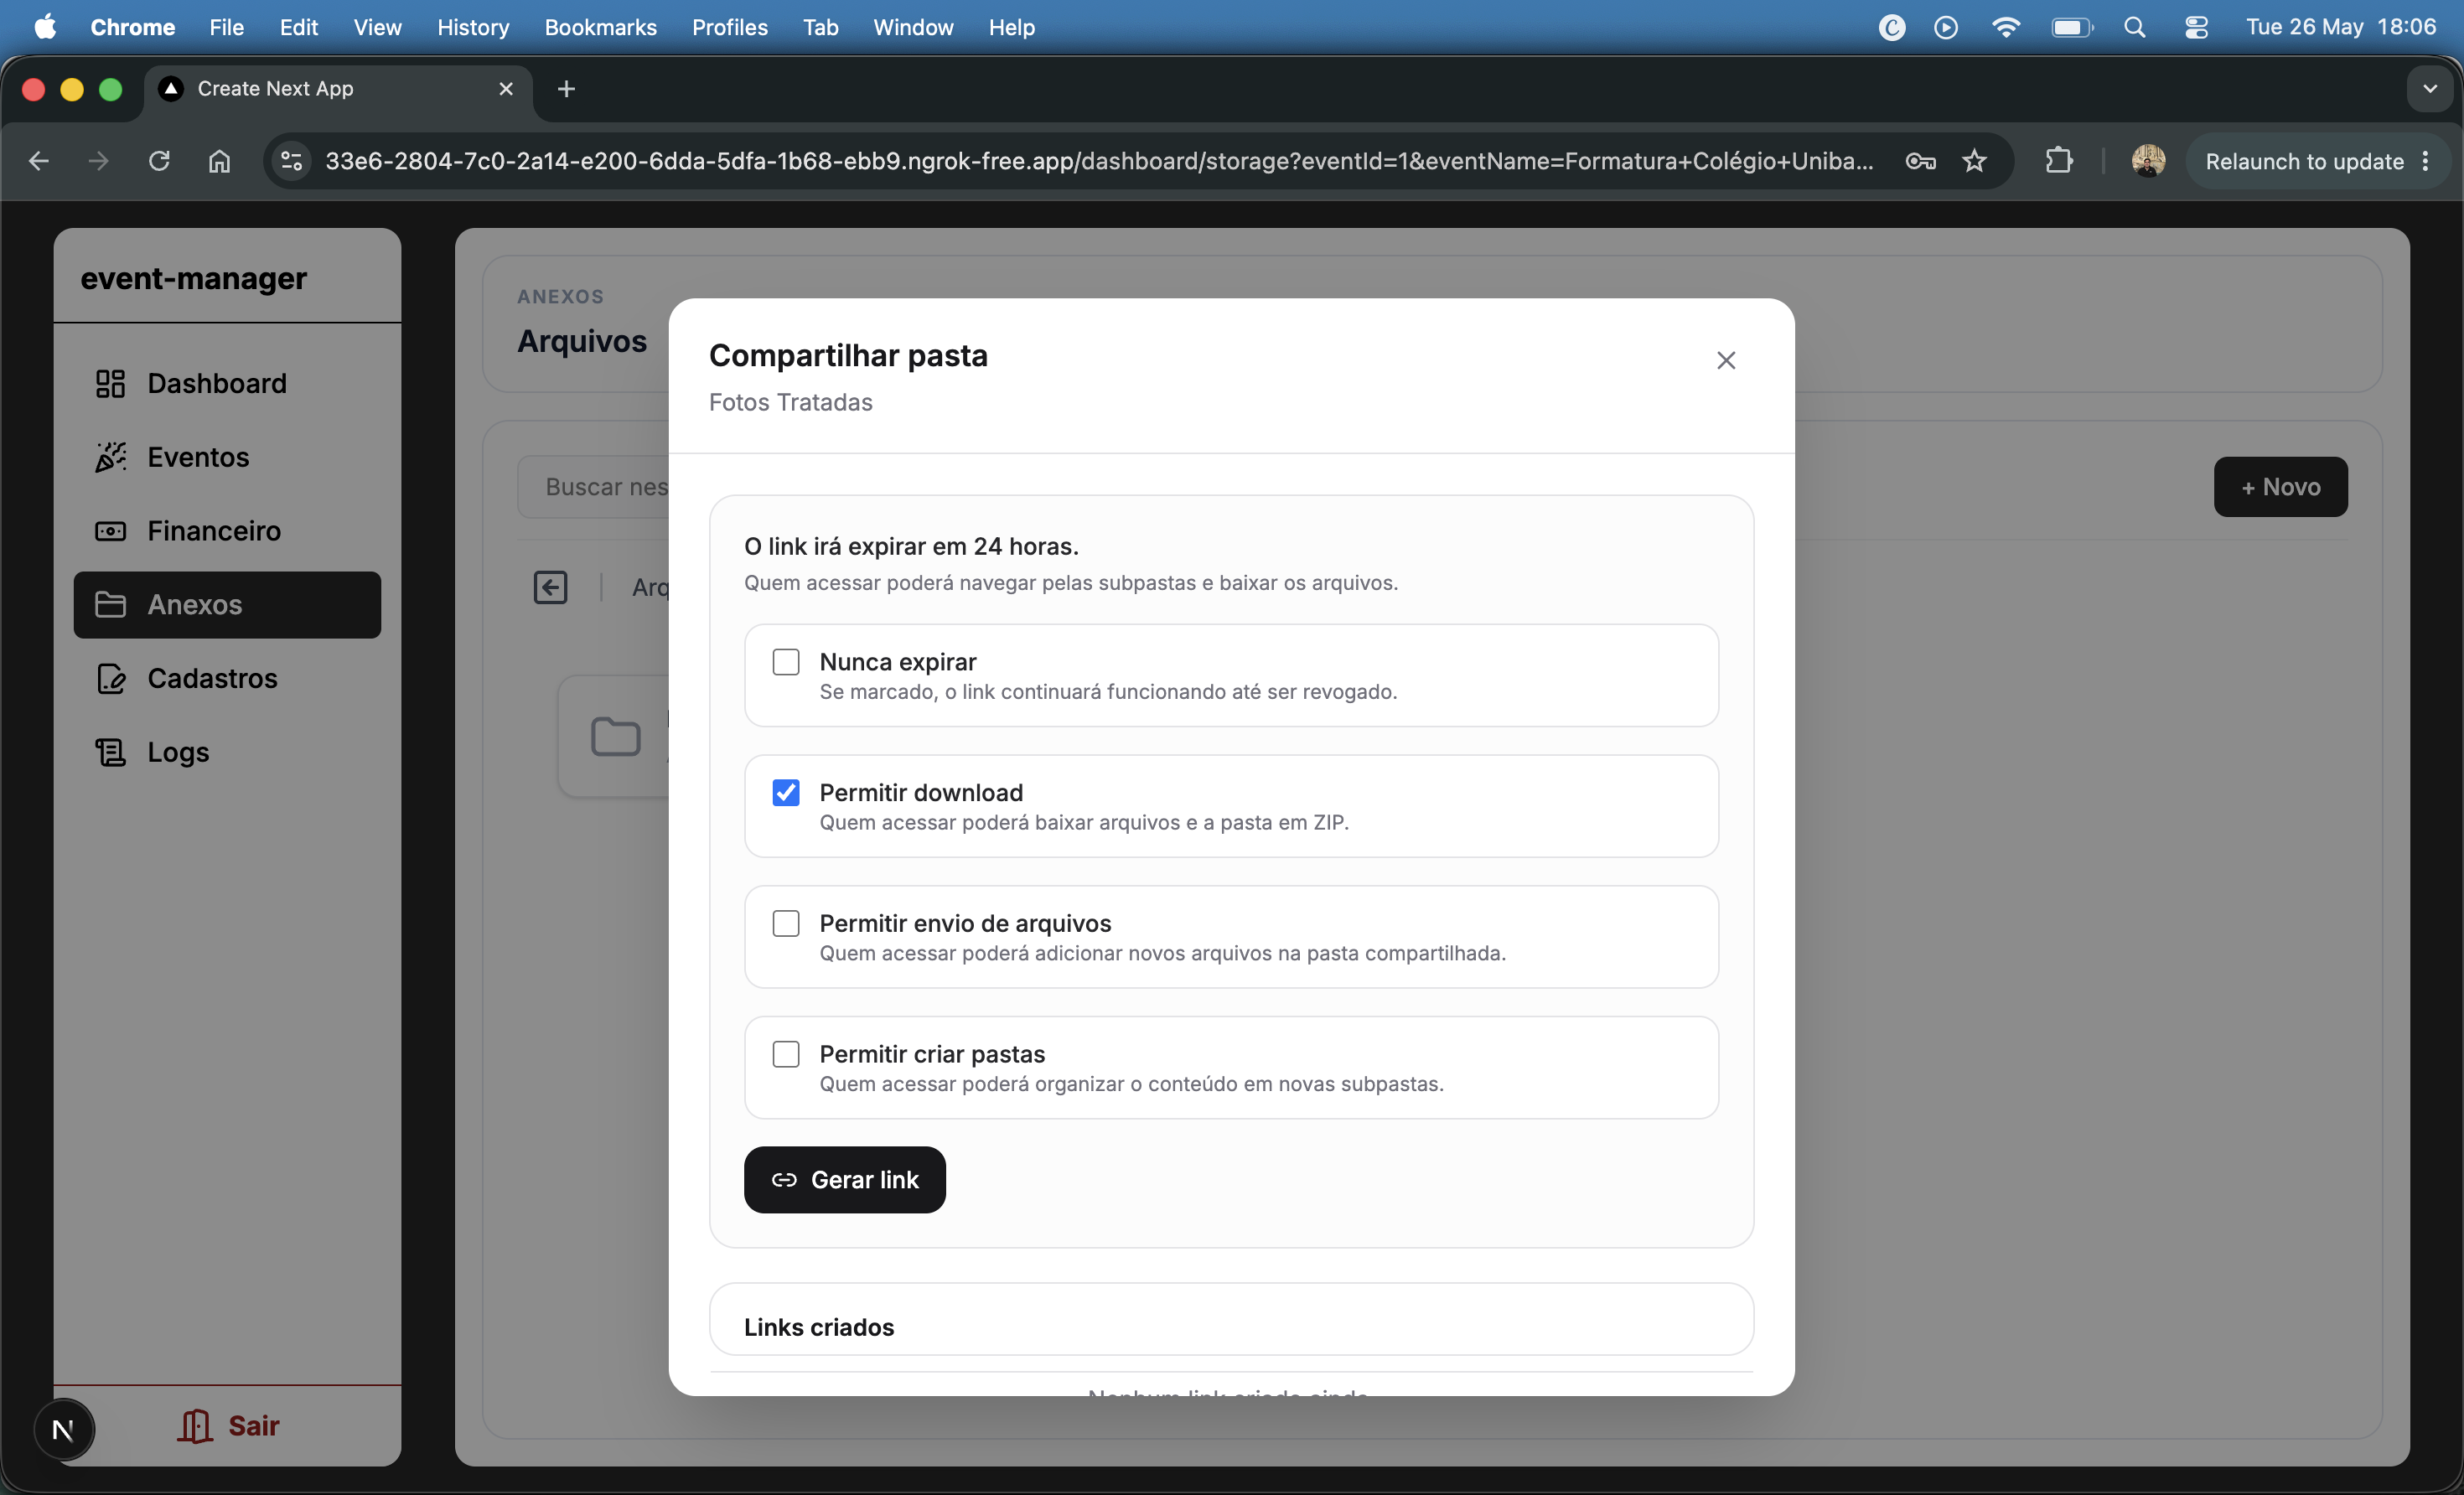Click the browser Home icon
2464x1495 pixels.
pos(219,161)
